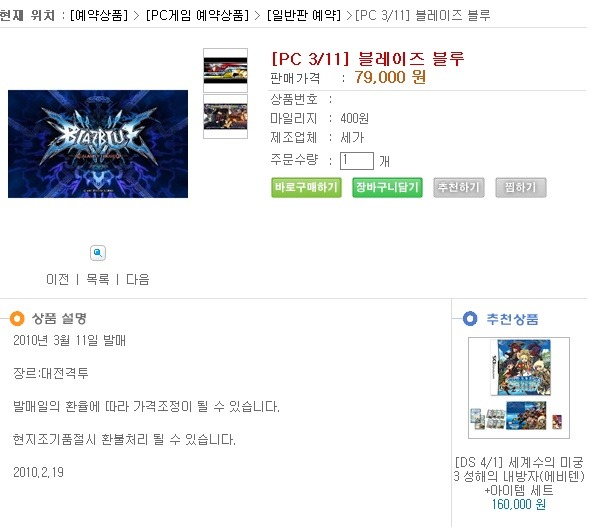598x527 pixels.
Task: Add the item with the 장바구니담기 button
Action: click(387, 187)
